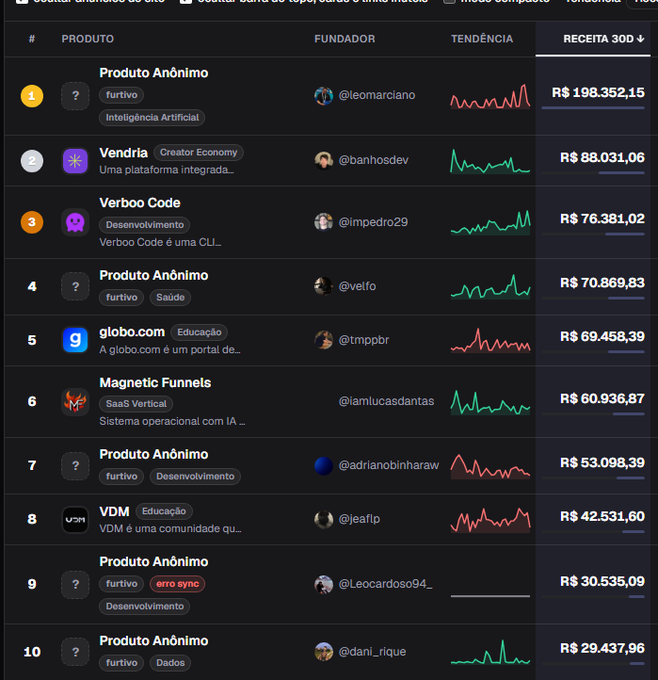This screenshot has width=658, height=680.
Task: Click the revenue bar under R$ 88.031,06
Action: click(593, 173)
